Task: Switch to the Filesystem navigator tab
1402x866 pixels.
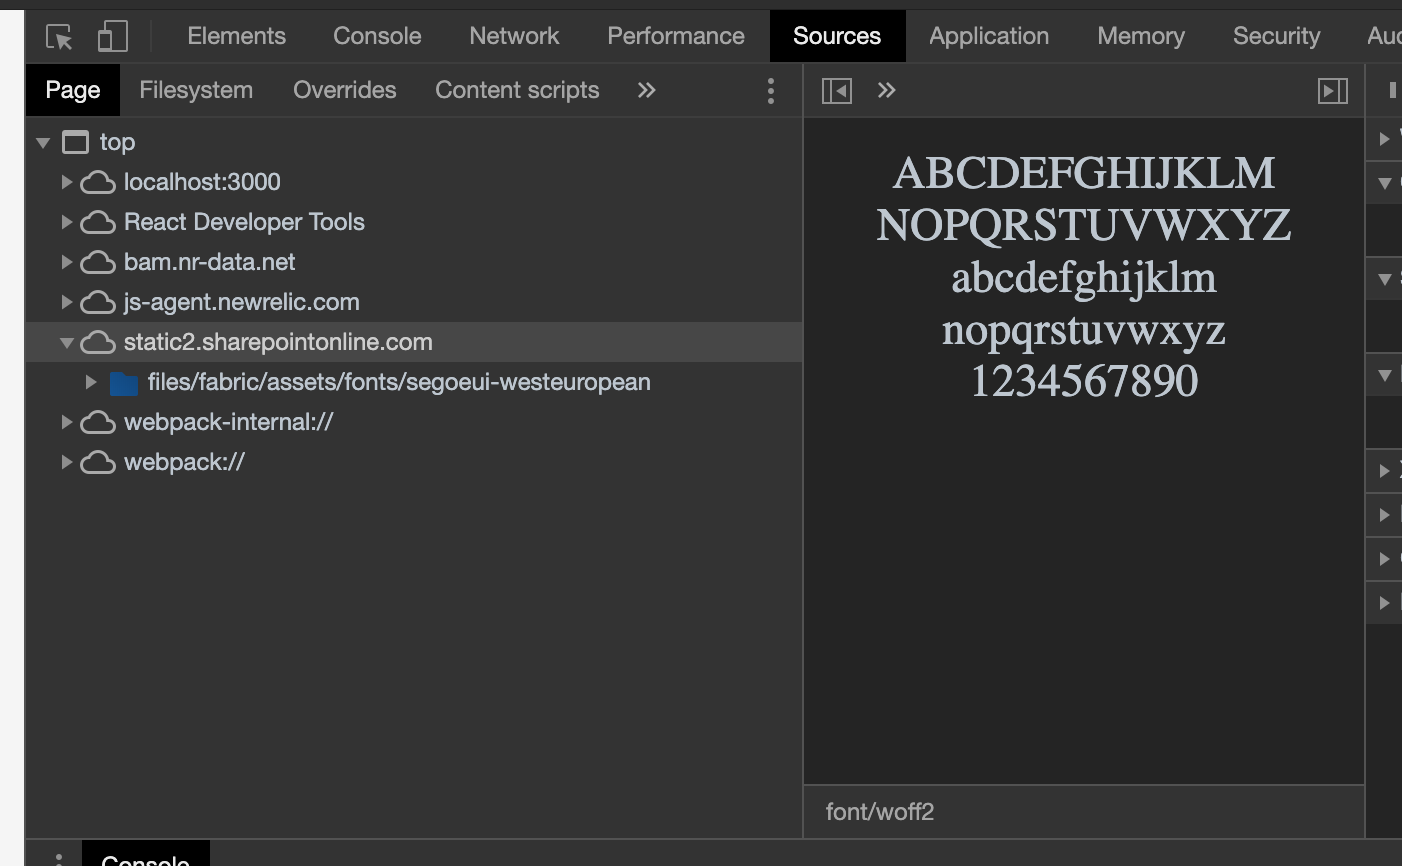Action: coord(196,90)
